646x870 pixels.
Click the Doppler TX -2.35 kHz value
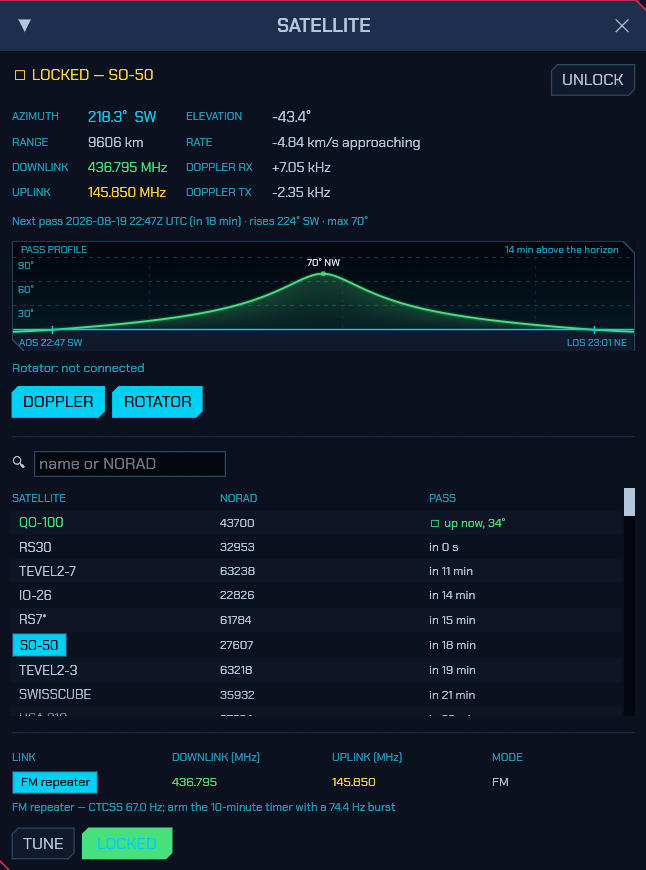[x=301, y=193]
